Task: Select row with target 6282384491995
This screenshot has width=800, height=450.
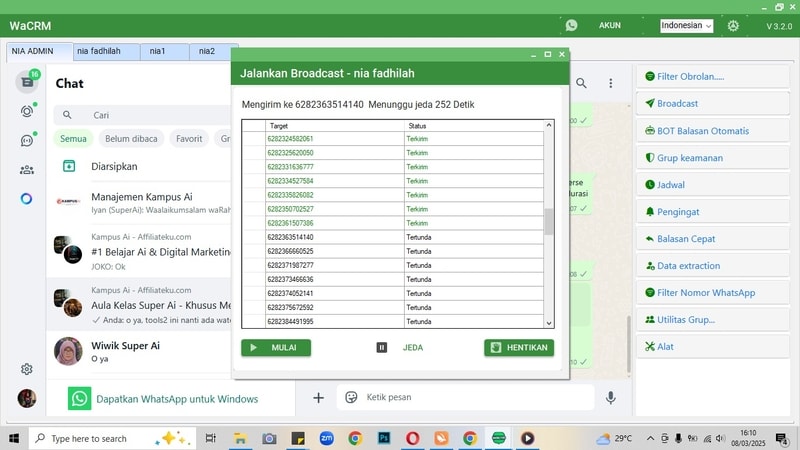Action: point(392,321)
